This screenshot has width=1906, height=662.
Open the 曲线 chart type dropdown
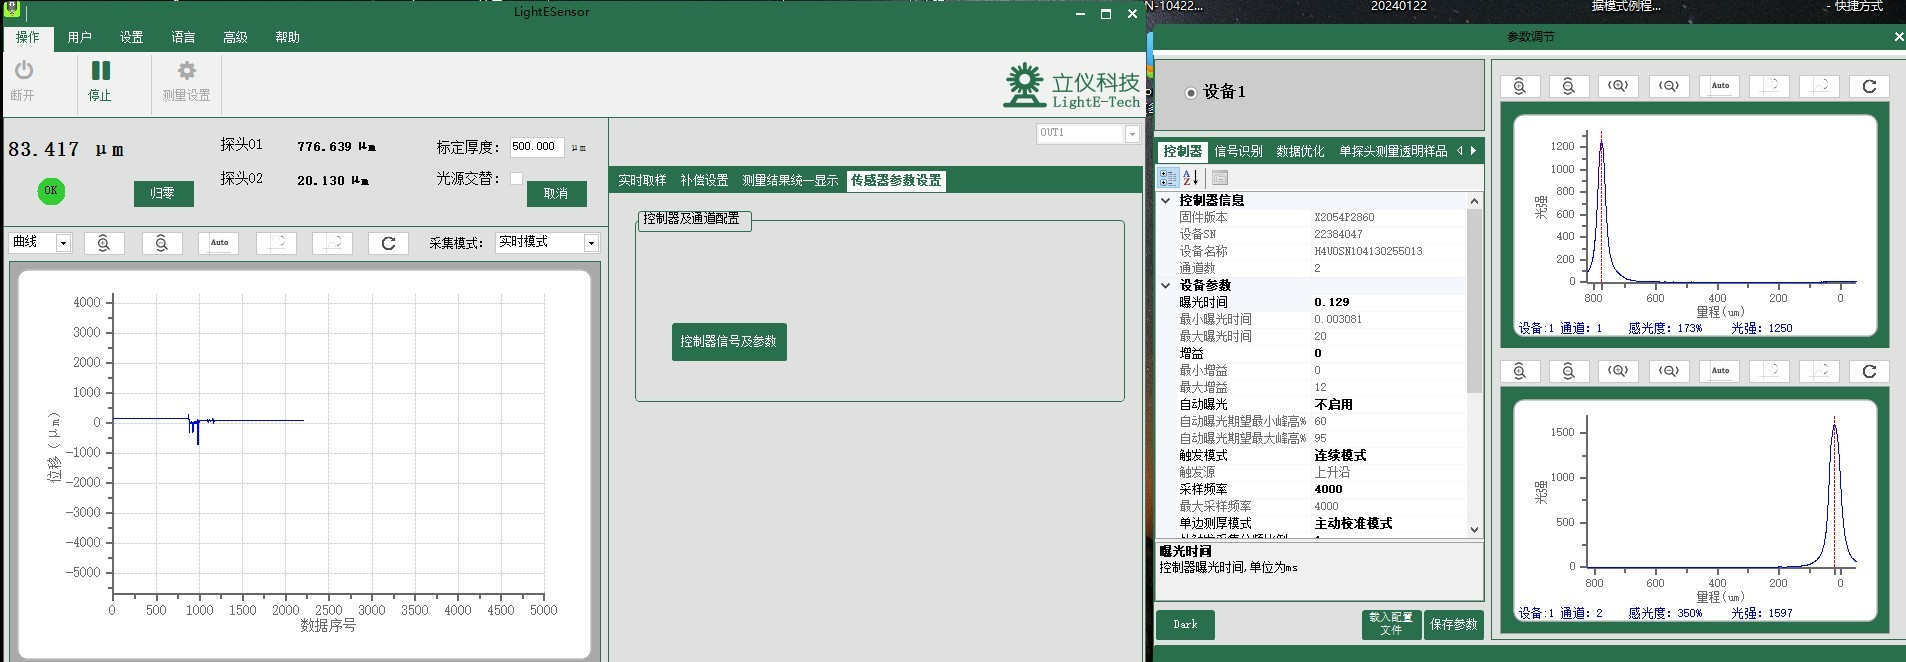click(x=63, y=243)
